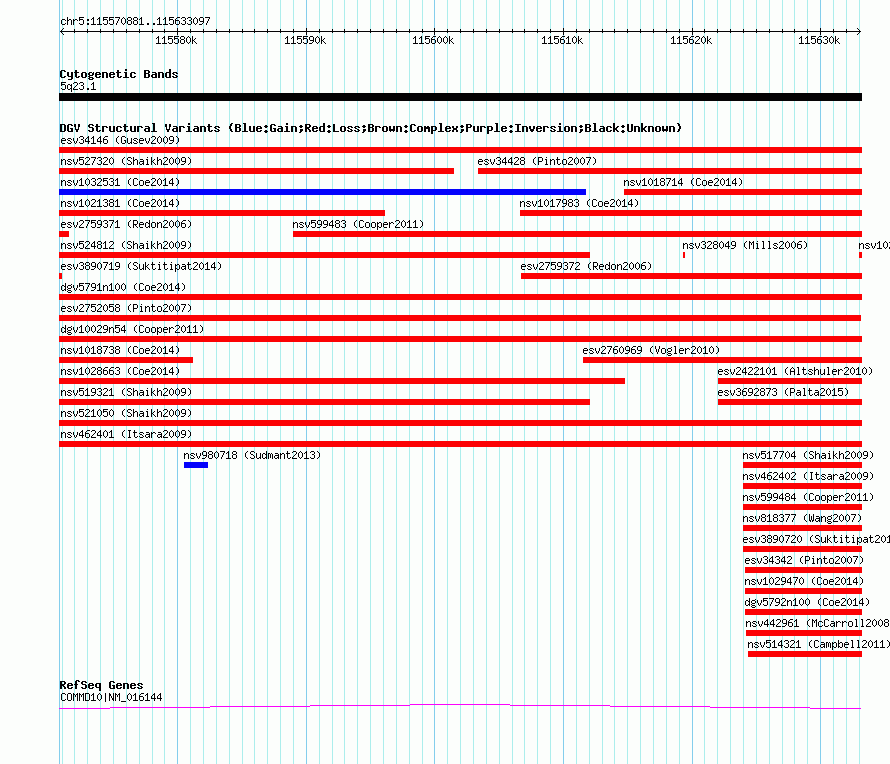
Task: Open the nsv1018738 (Coe2014) variant
Action: tap(120, 350)
